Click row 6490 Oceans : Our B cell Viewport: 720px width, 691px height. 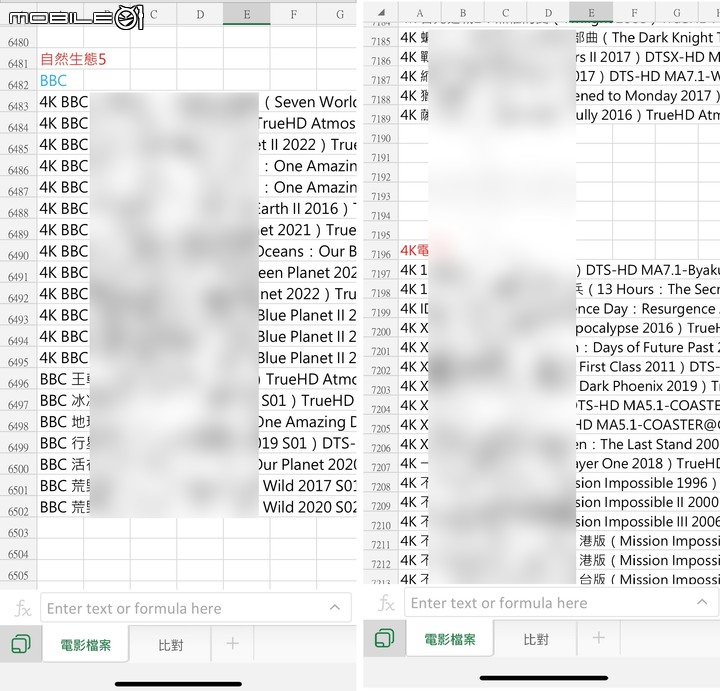307,251
